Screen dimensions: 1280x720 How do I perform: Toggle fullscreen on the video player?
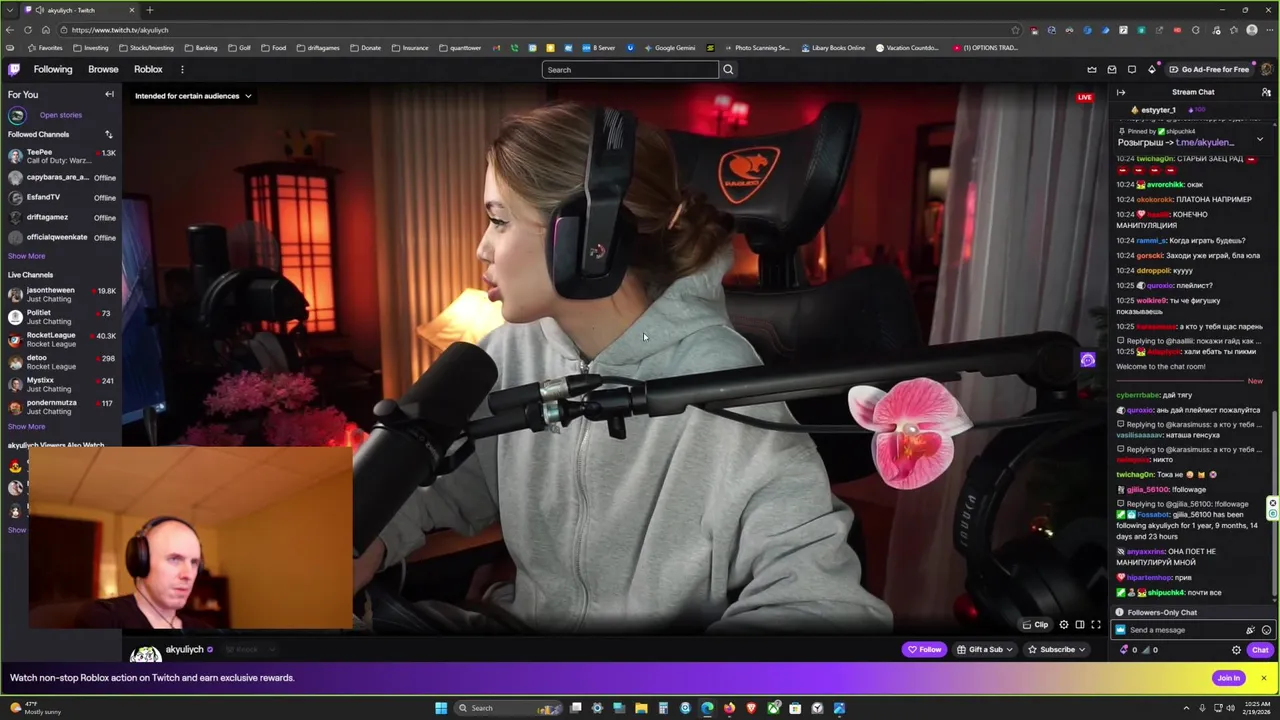1096,625
